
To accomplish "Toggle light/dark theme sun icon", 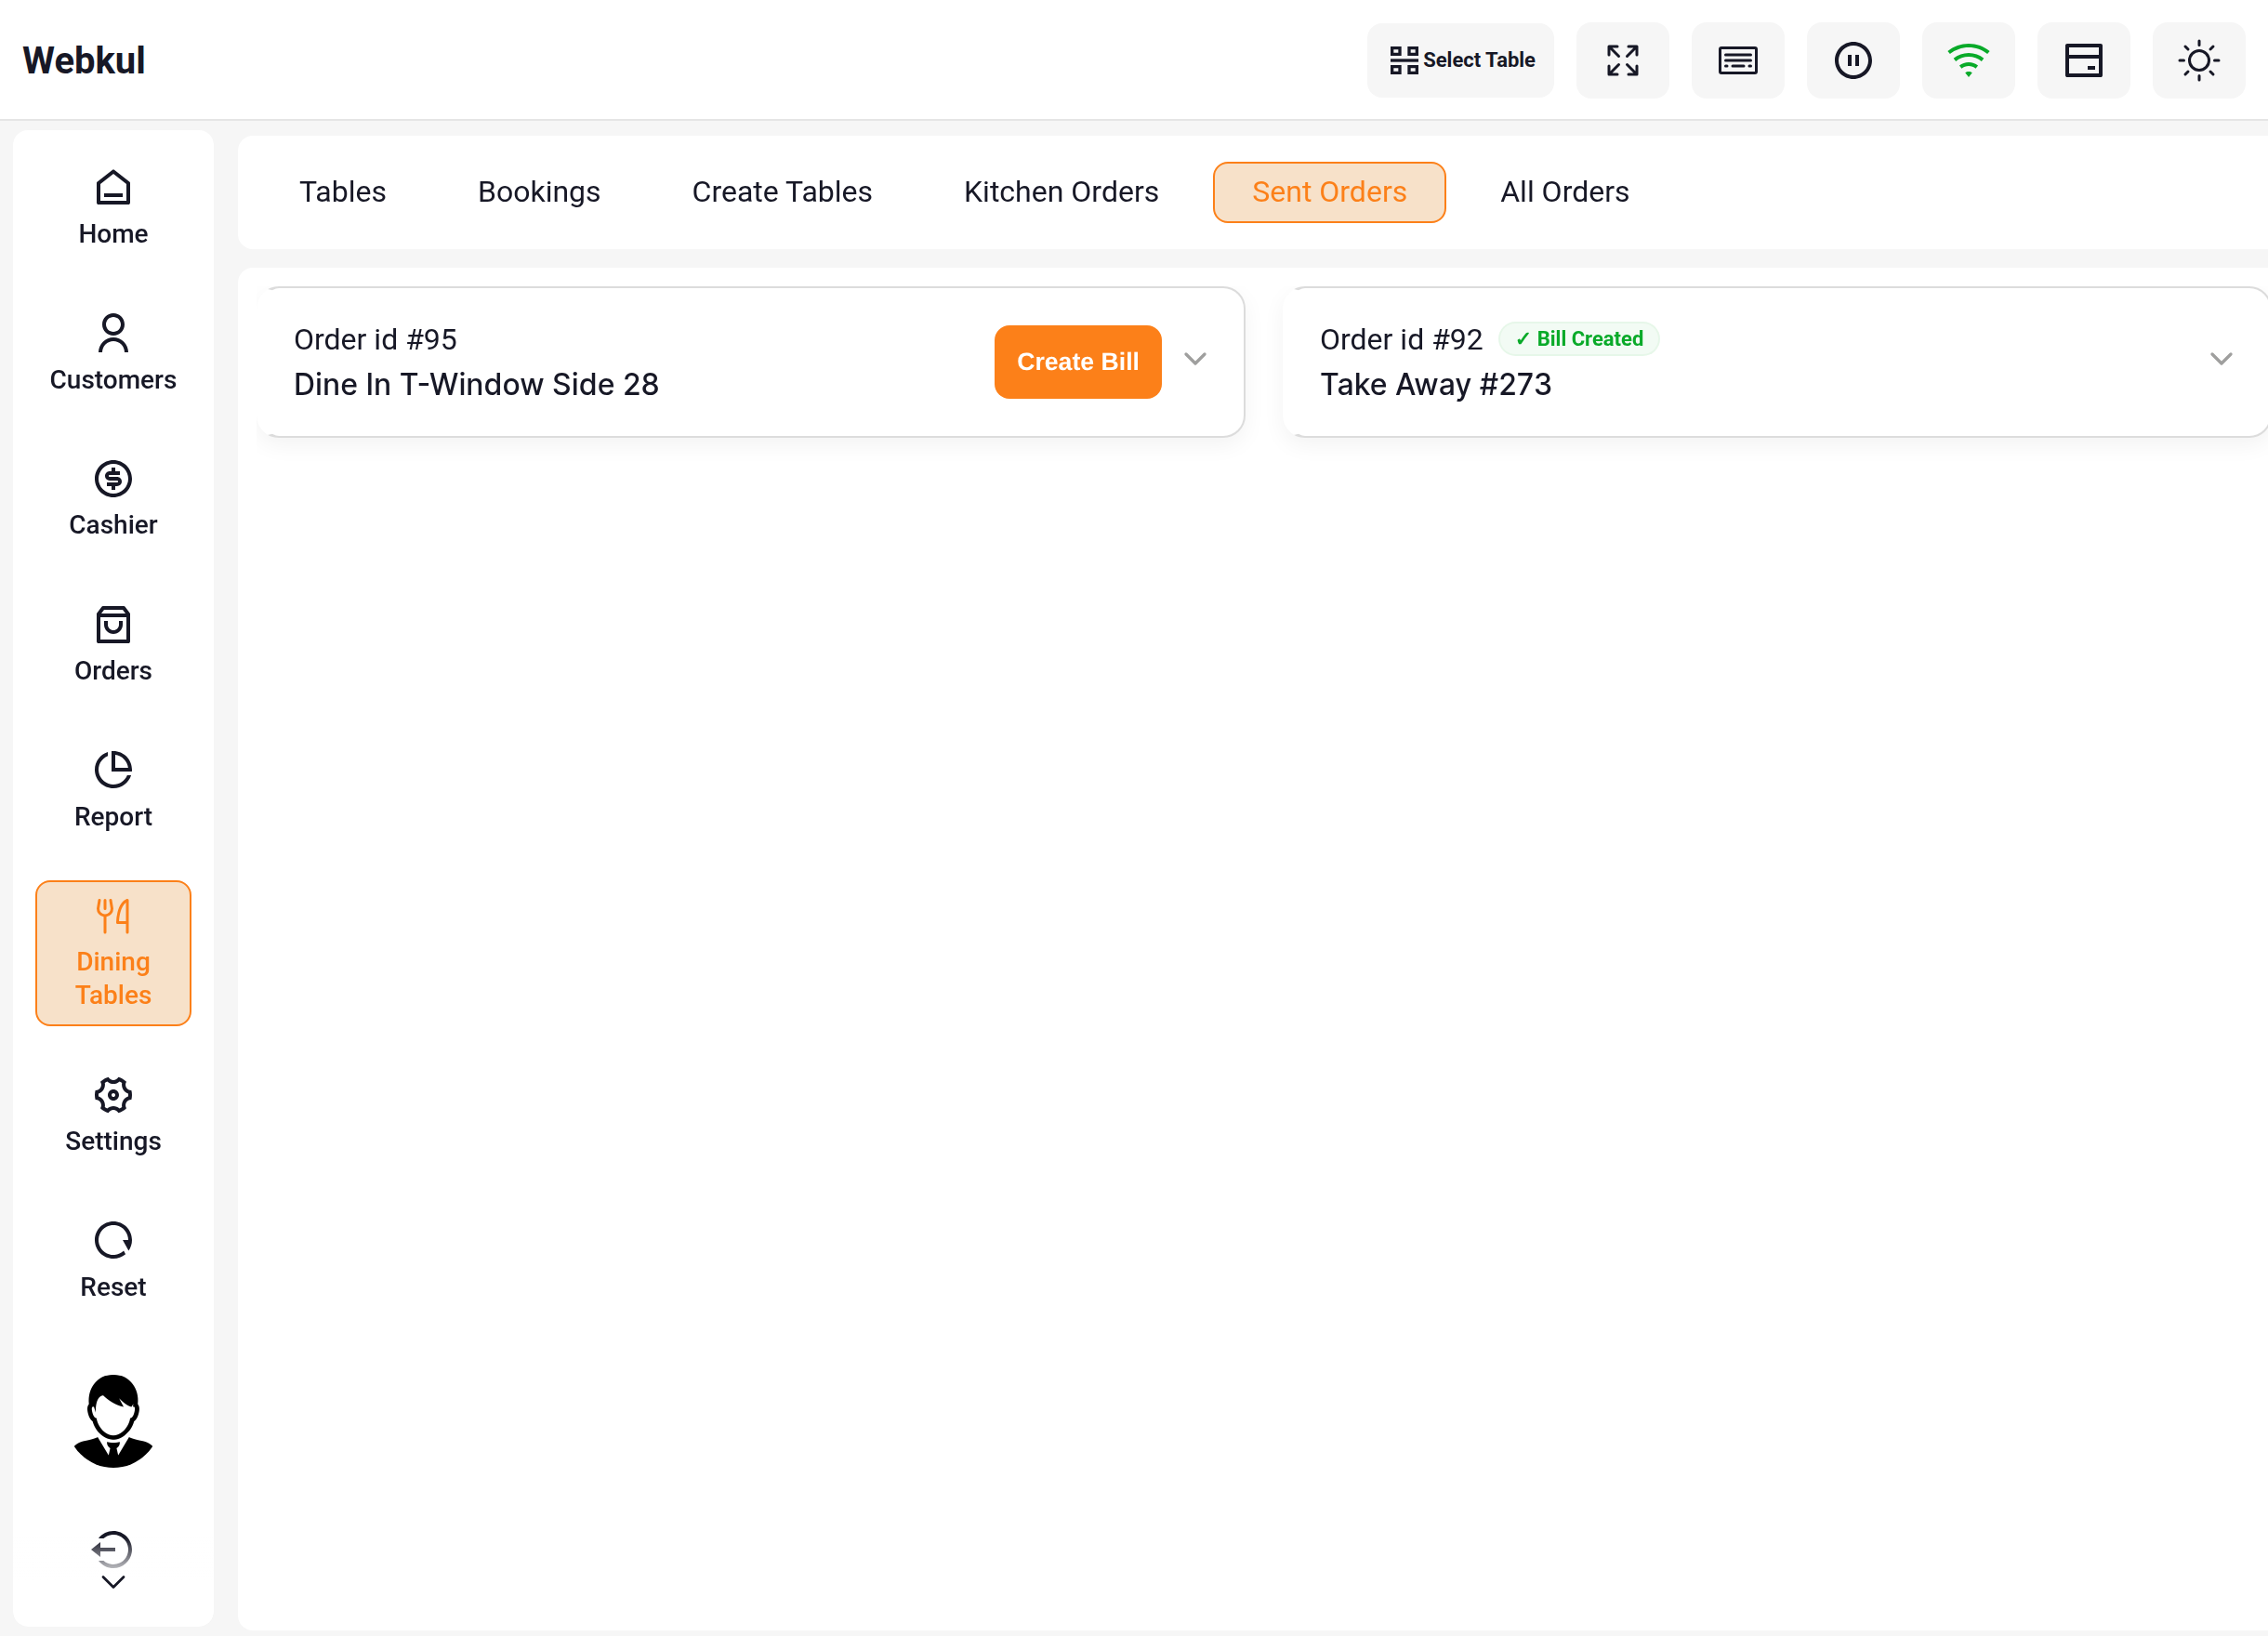I will (2199, 60).
